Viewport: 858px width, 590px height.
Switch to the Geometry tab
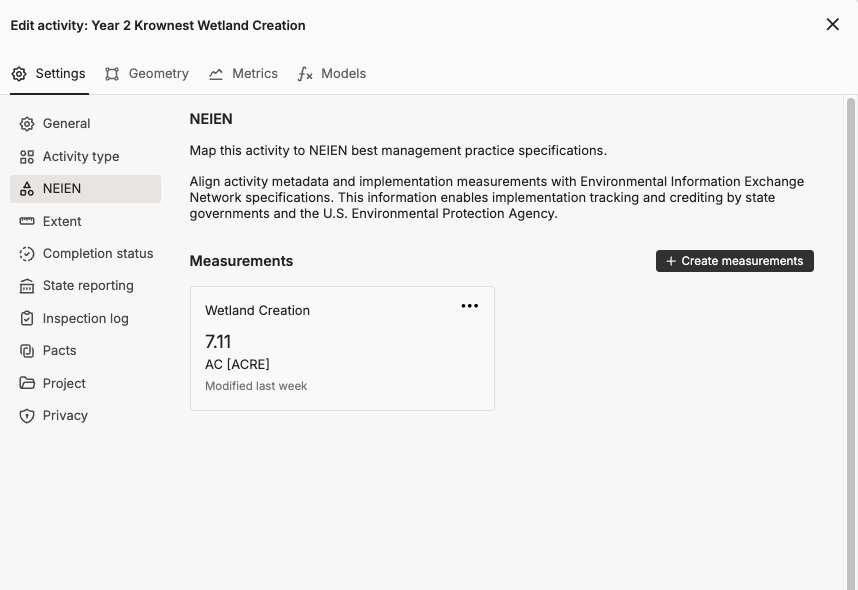click(147, 74)
